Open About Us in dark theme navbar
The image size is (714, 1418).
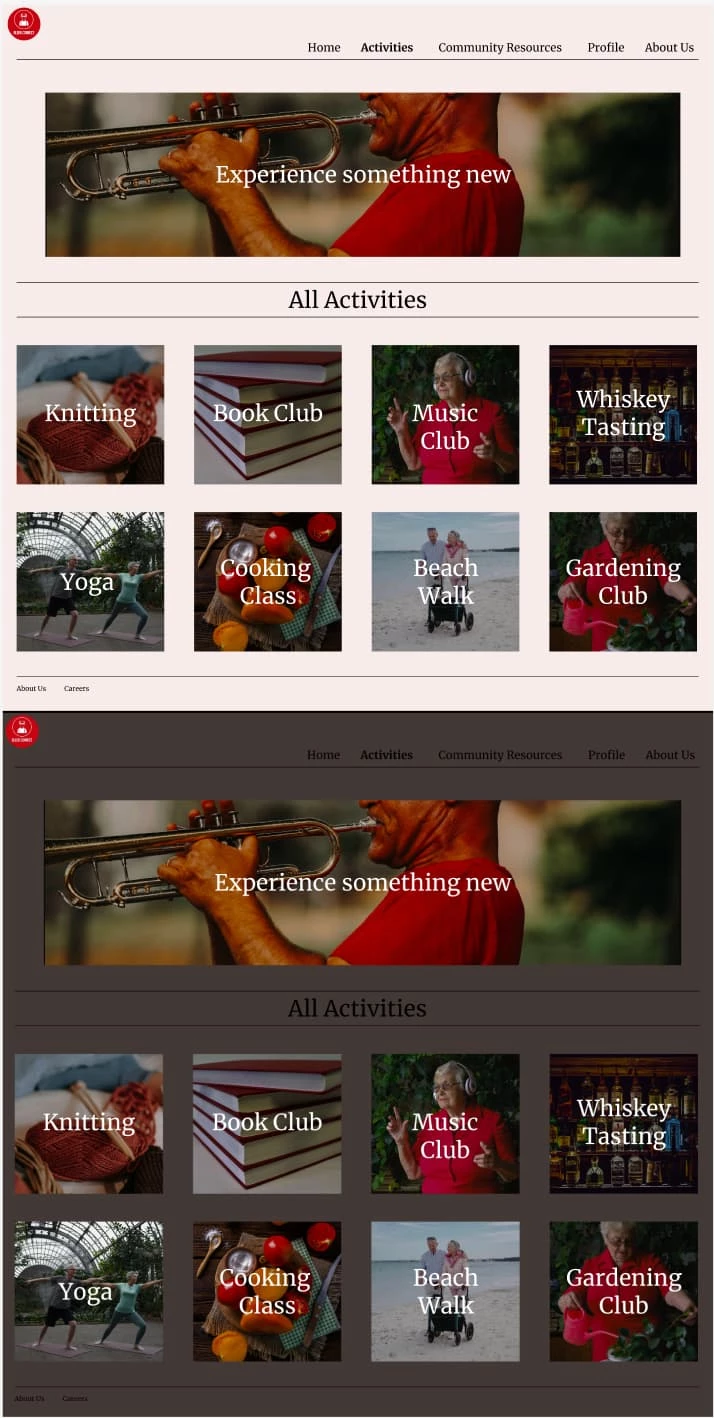click(670, 755)
